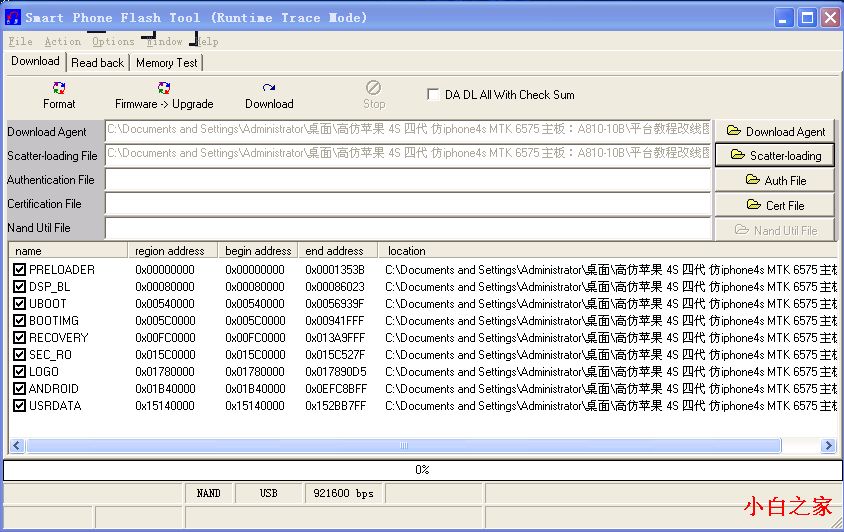Click the app icon in the title bar
Image resolution: width=844 pixels, height=532 pixels.
(12, 17)
